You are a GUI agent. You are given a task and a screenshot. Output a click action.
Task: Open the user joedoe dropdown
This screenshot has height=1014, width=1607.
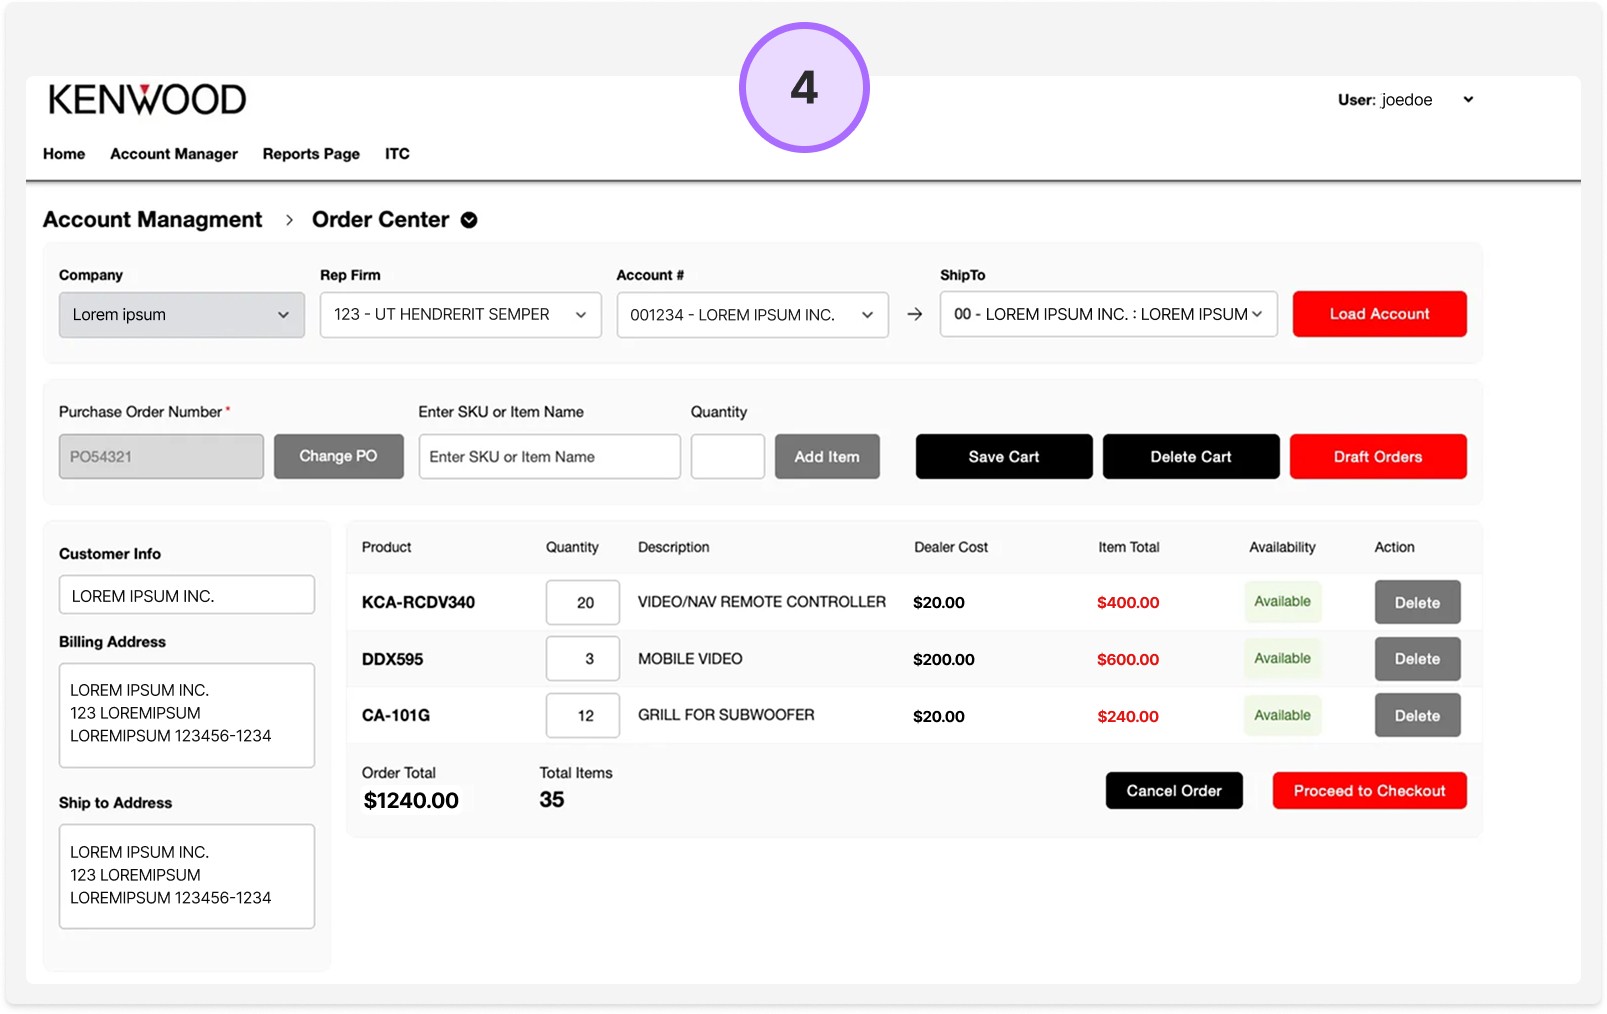pos(1467,99)
